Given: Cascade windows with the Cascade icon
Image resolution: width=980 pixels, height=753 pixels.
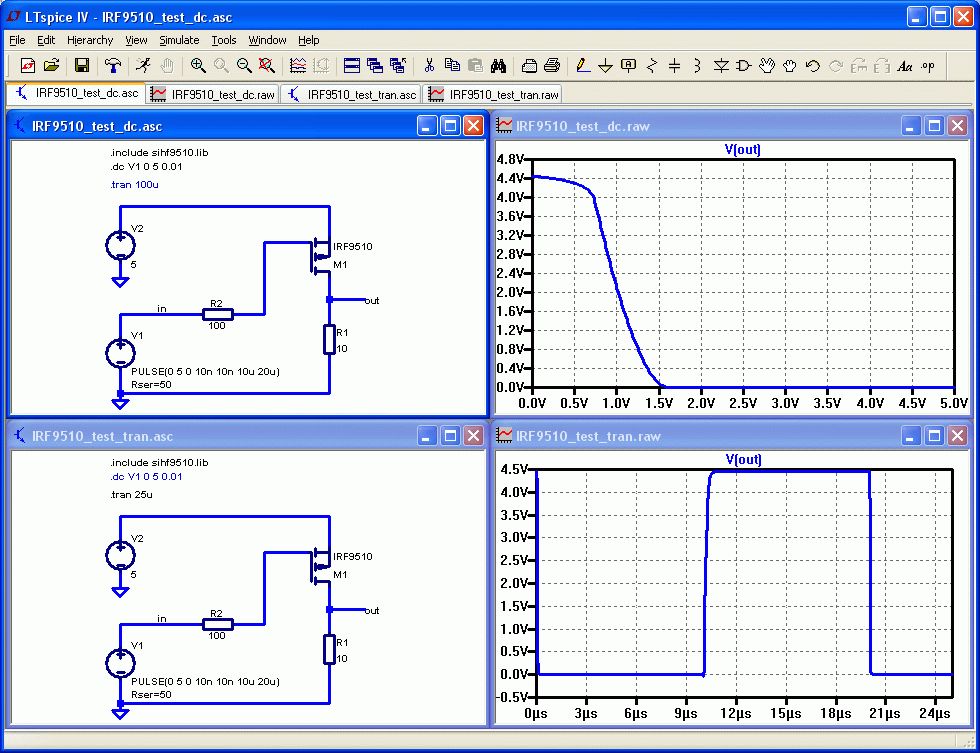Looking at the screenshot, I should (375, 66).
